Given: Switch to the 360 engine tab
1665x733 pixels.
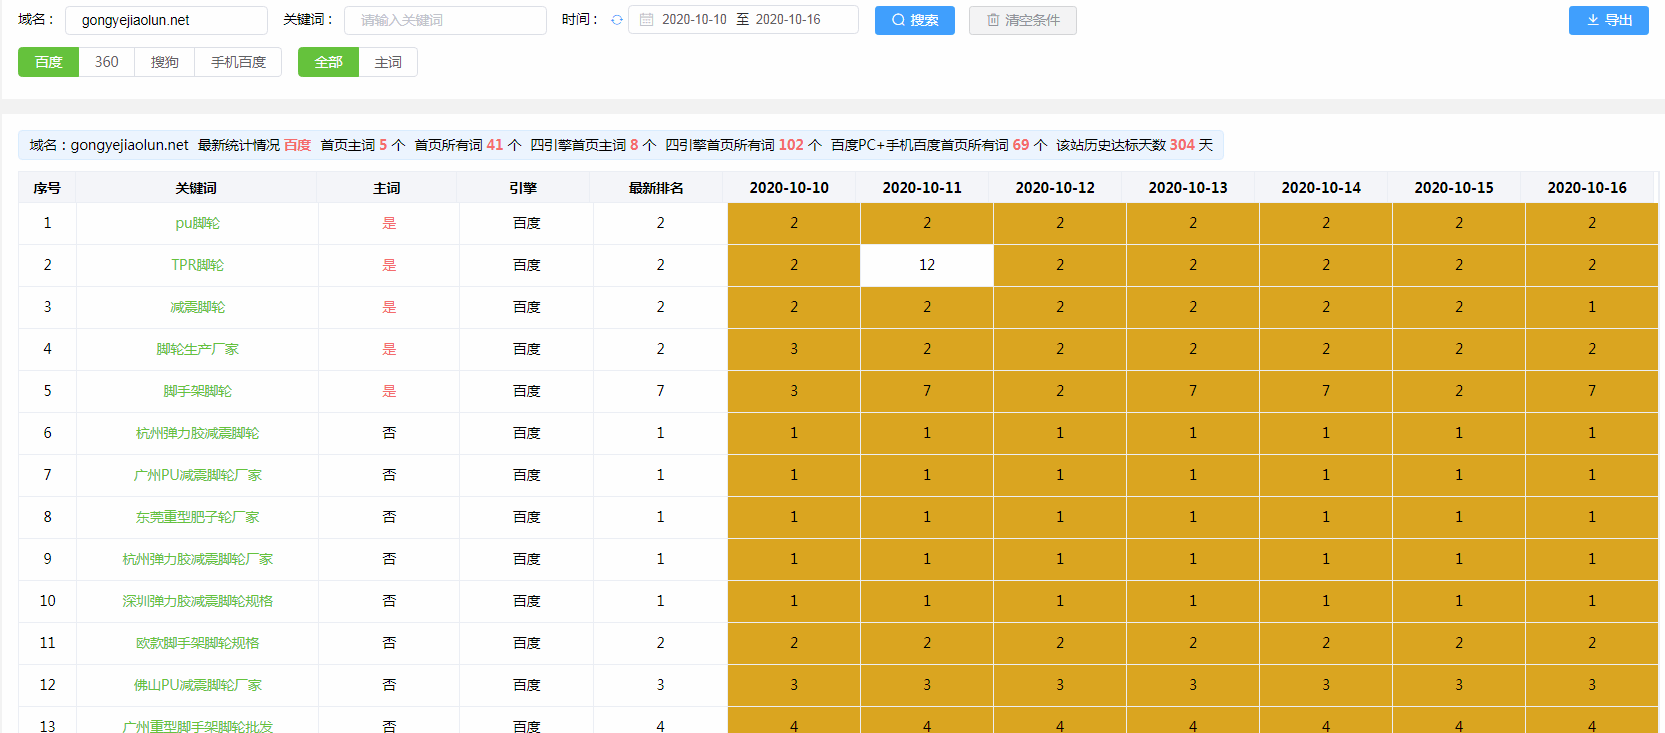Looking at the screenshot, I should tap(106, 62).
